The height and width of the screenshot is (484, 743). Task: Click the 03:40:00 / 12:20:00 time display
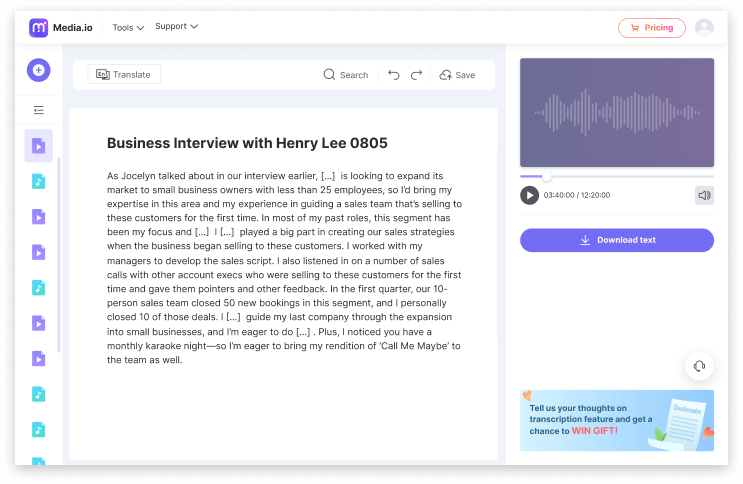point(577,195)
